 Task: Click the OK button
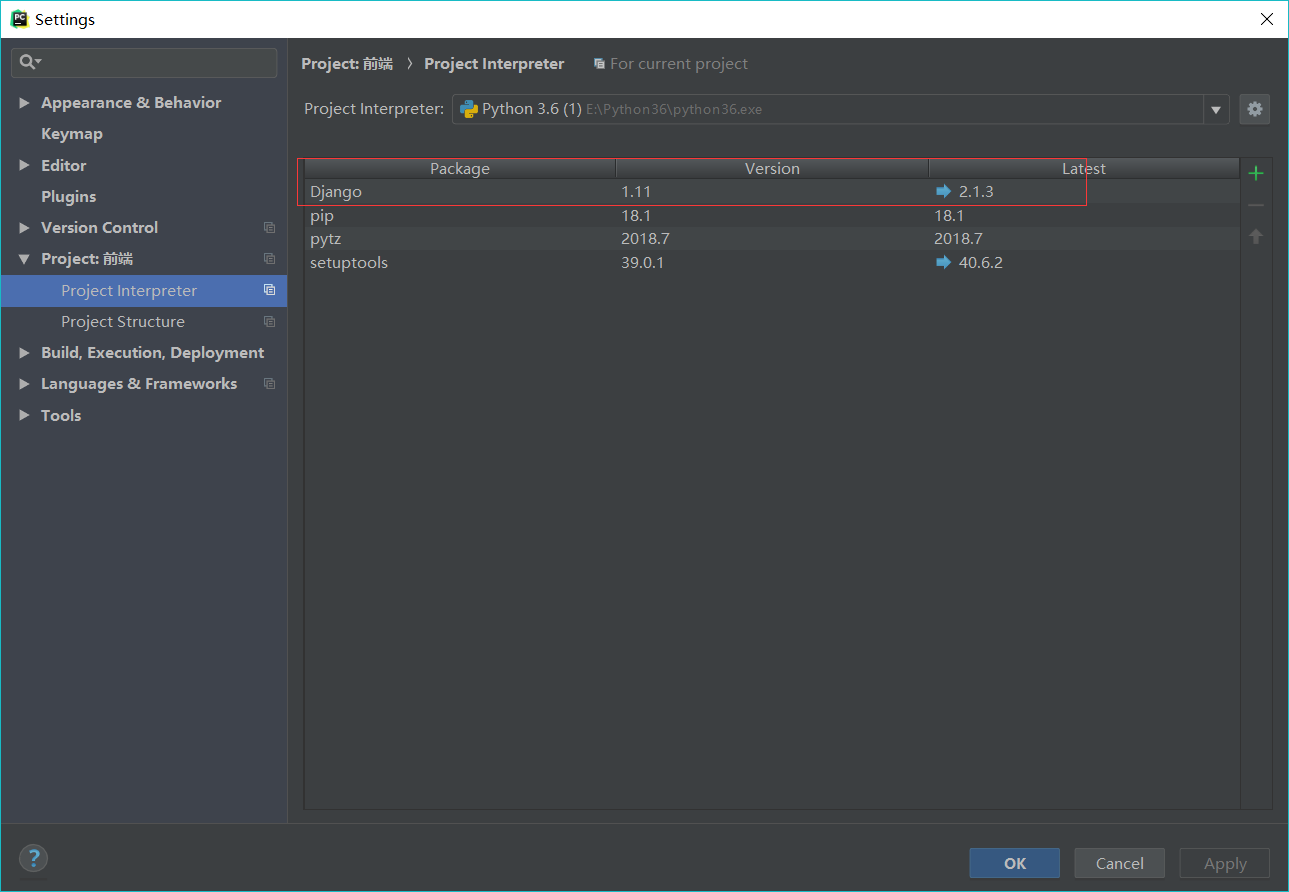pos(1015,863)
